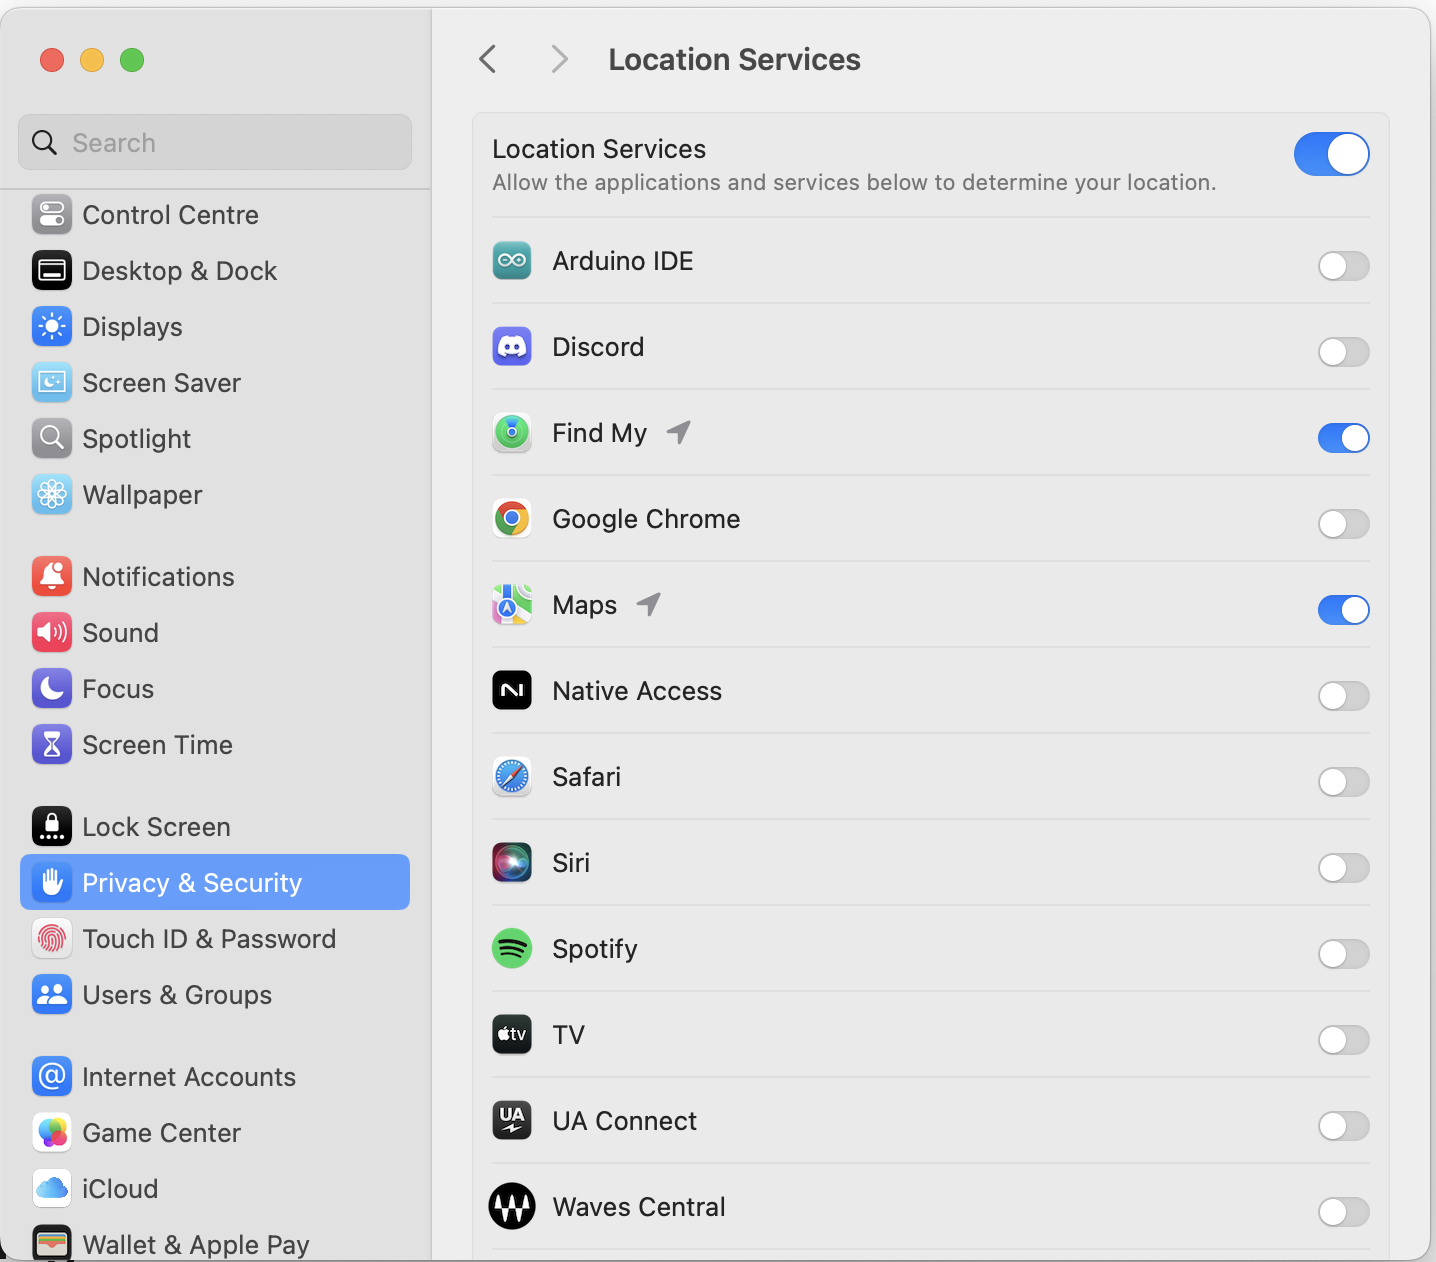Viewport: 1436px width, 1262px height.
Task: Disable location access for Maps
Action: (x=1343, y=610)
